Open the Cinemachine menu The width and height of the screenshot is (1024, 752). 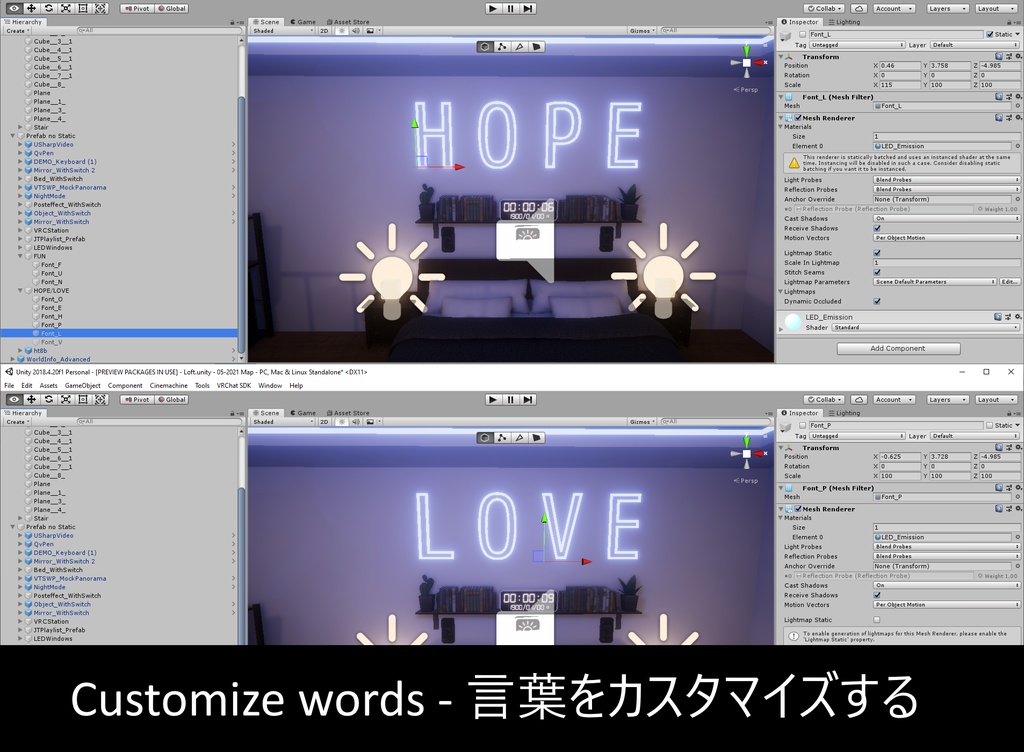(168, 386)
